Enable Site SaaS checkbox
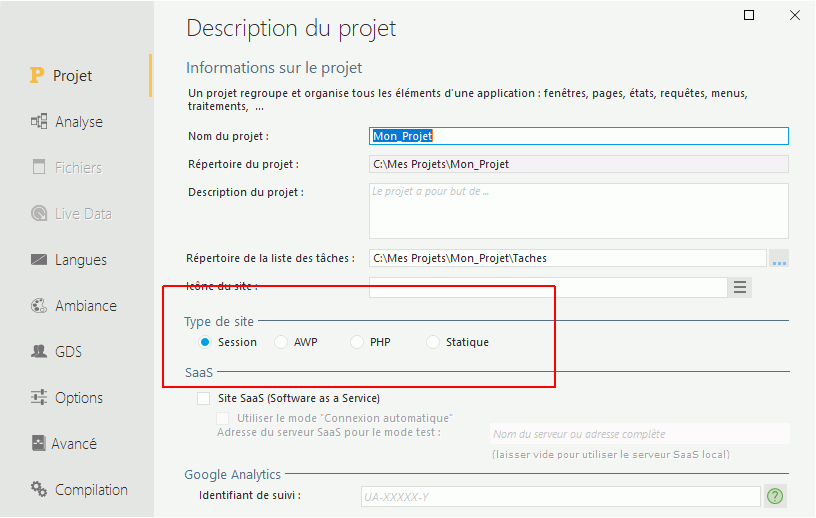The width and height of the screenshot is (816, 518). tap(203, 398)
